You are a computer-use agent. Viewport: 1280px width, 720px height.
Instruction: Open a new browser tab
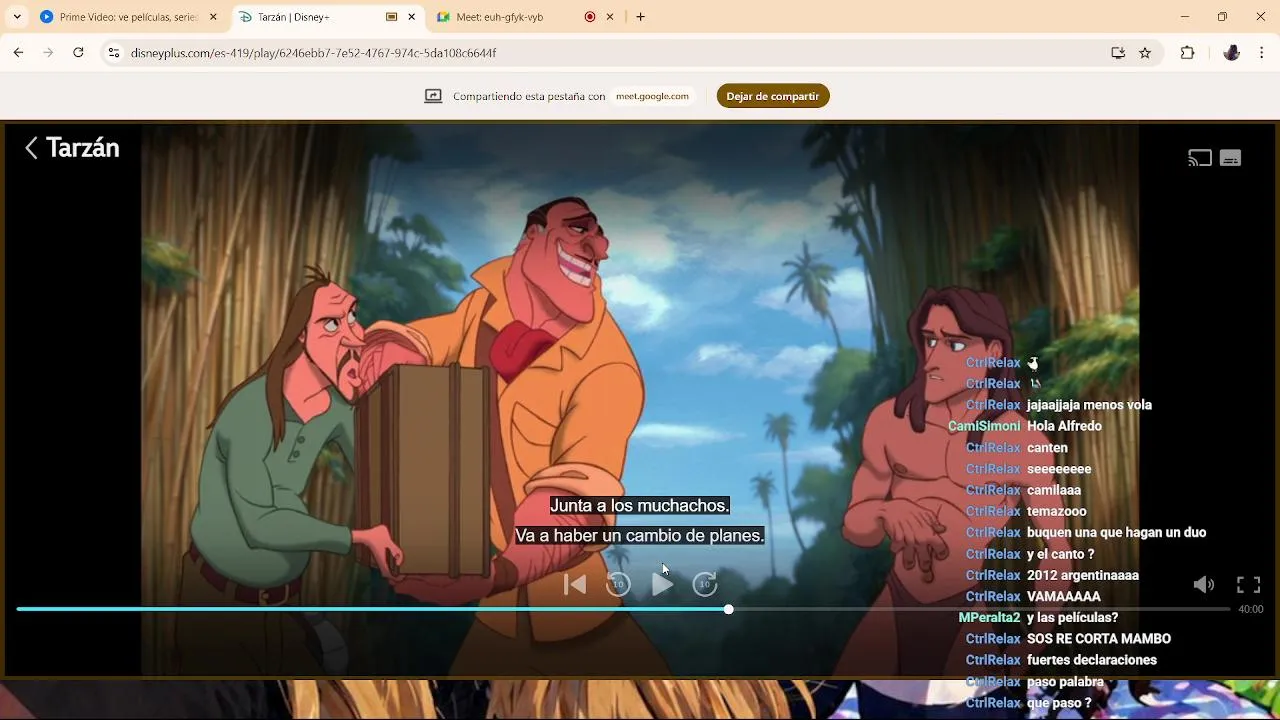tap(641, 17)
